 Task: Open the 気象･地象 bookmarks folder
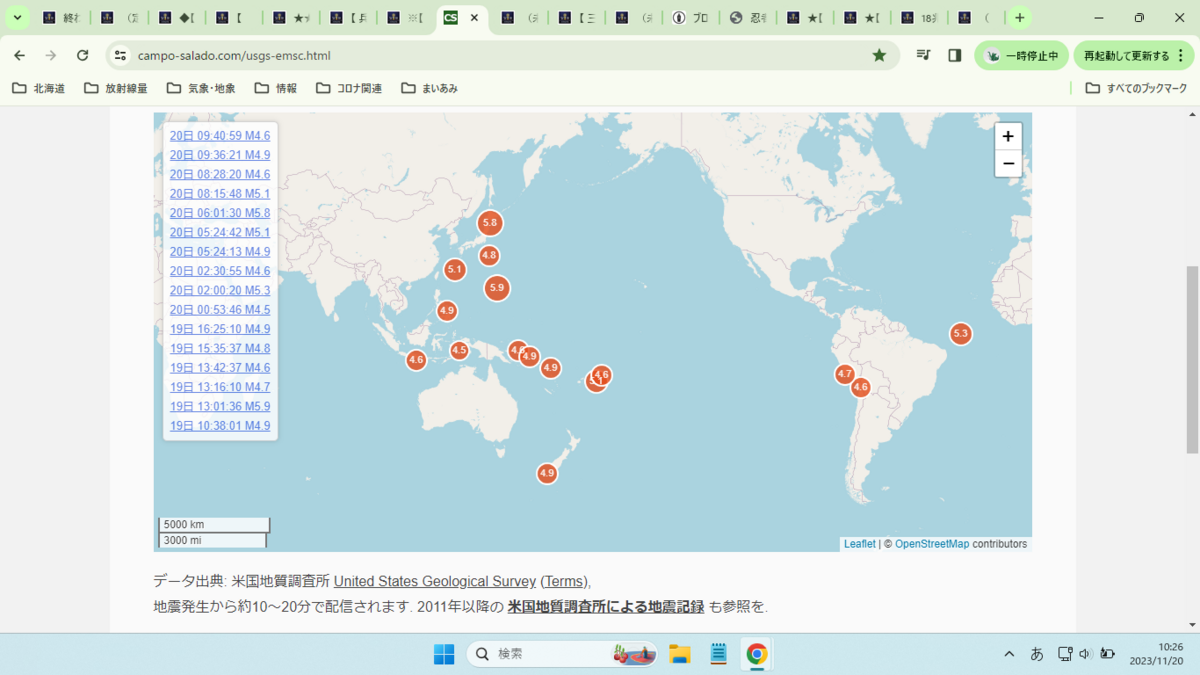pyautogui.click(x=201, y=88)
